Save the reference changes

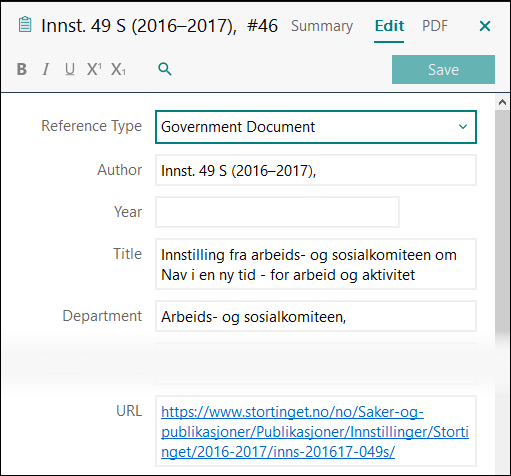443,70
